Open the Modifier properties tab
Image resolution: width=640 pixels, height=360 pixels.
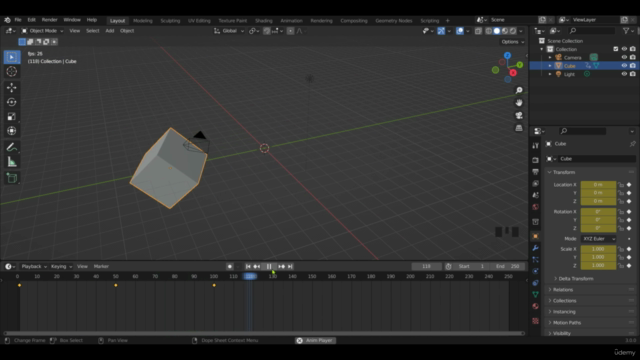click(x=536, y=248)
